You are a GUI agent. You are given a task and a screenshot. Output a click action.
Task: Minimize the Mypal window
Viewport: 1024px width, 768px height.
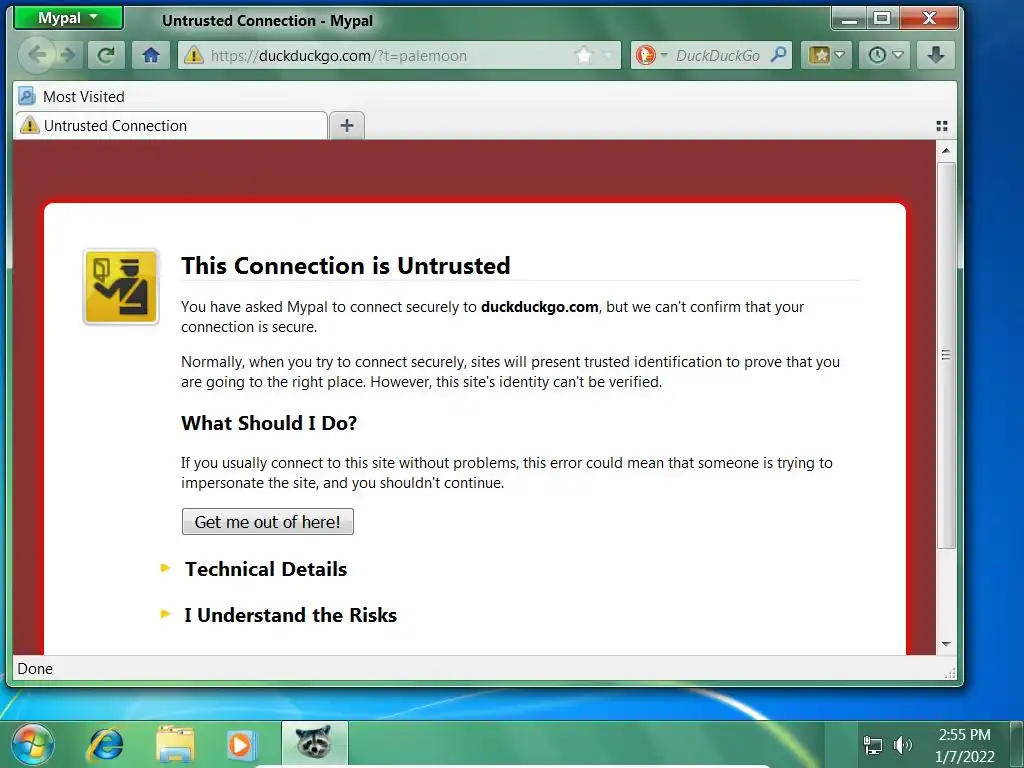point(849,18)
